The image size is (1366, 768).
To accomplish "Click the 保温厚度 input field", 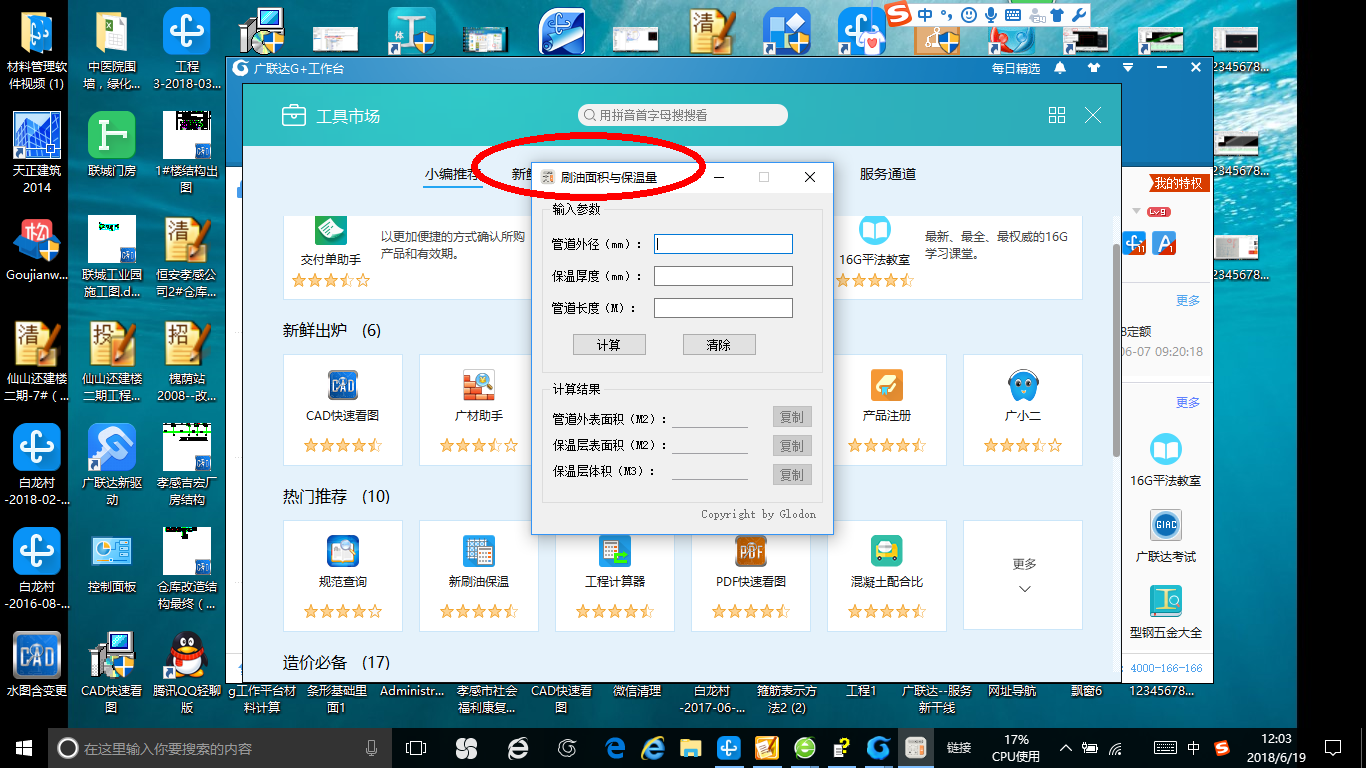I will 723,276.
